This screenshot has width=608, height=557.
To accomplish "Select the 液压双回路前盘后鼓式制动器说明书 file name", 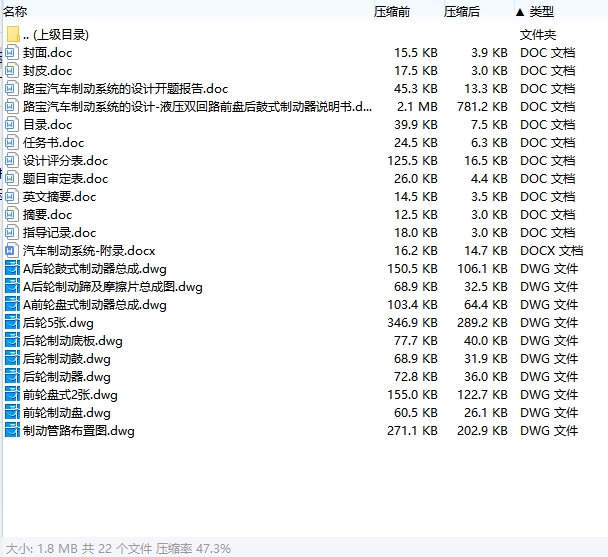I will coord(197,107).
